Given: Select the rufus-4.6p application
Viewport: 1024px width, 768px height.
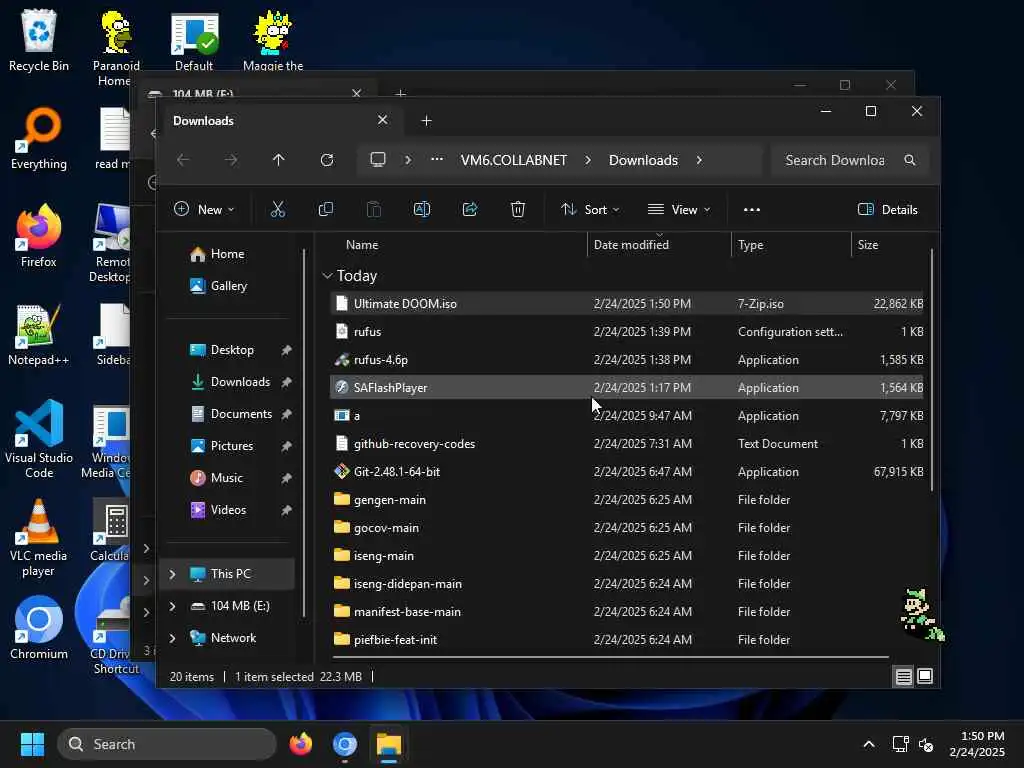Looking at the screenshot, I should (626, 360).
